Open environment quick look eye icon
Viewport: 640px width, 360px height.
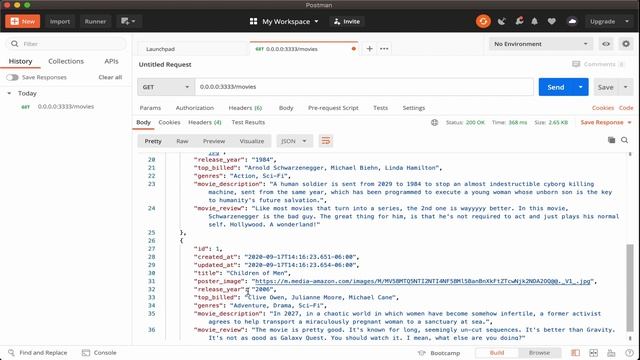point(606,44)
